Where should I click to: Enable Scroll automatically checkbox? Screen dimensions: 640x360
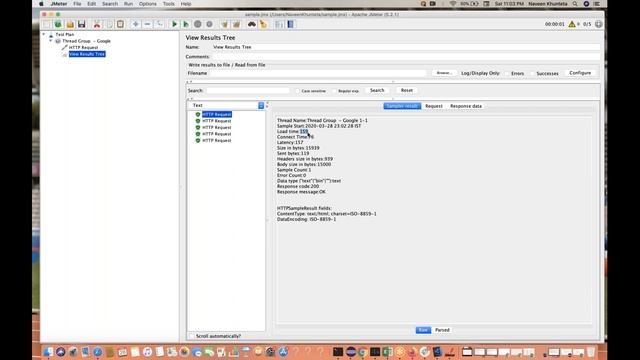click(x=191, y=336)
